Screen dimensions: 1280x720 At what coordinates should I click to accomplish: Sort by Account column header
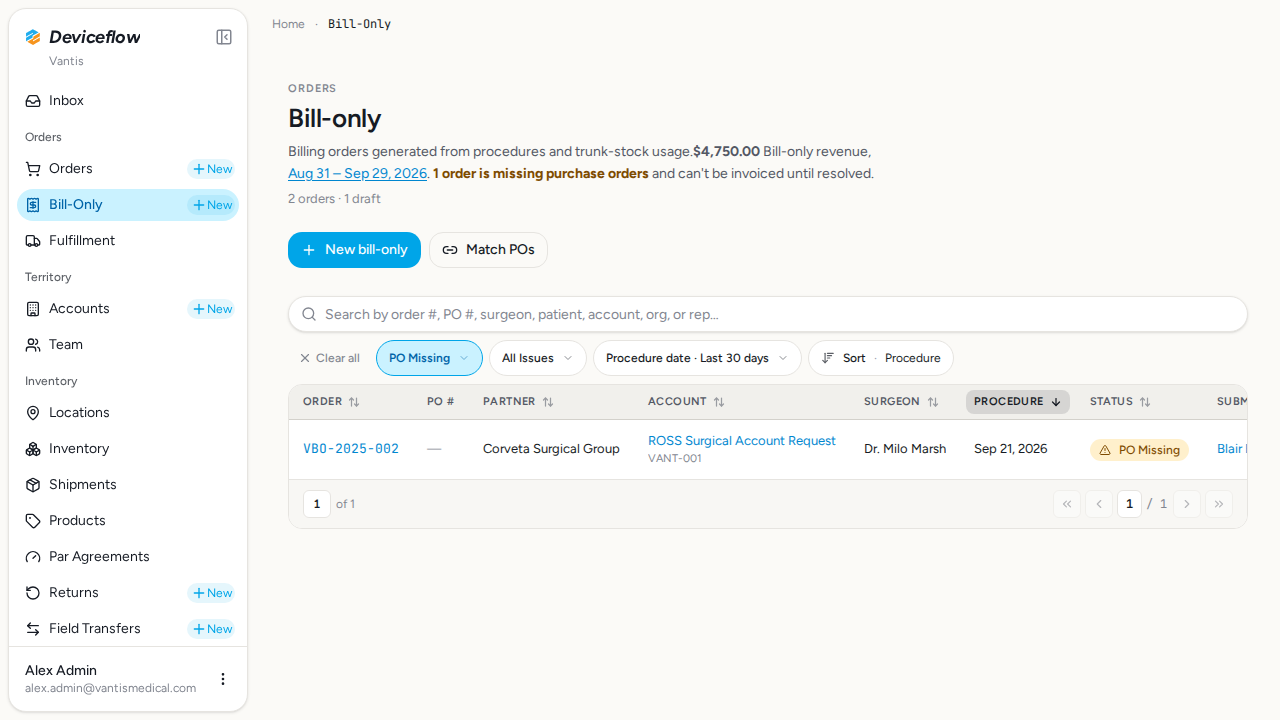pyautogui.click(x=686, y=402)
